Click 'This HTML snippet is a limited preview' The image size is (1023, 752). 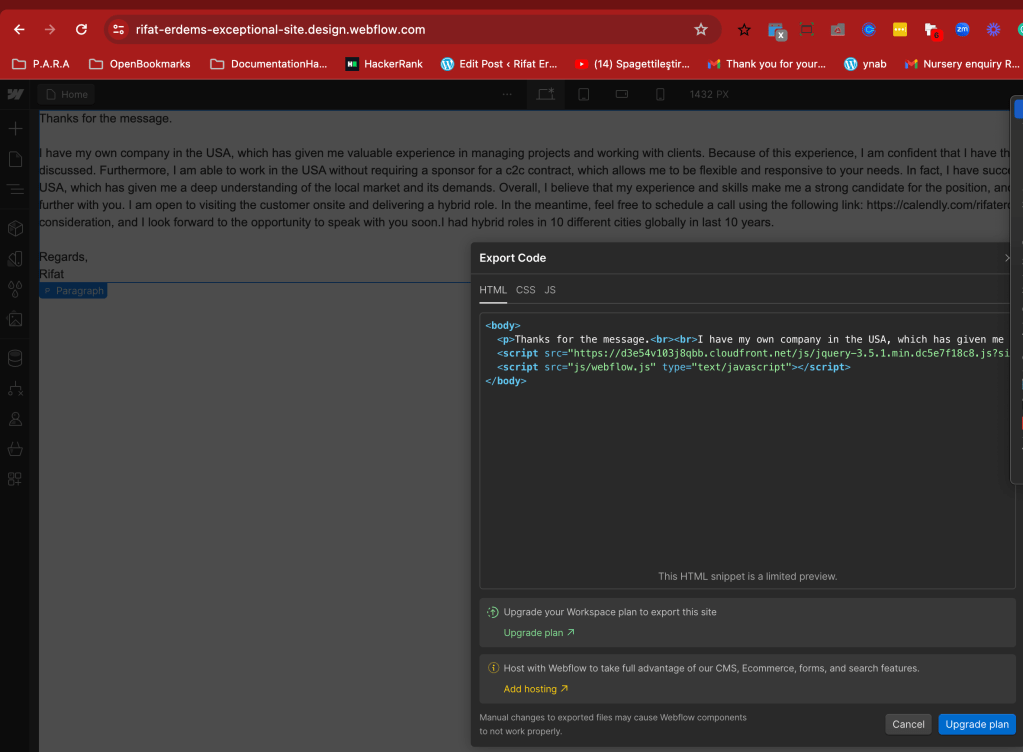[x=747, y=577]
